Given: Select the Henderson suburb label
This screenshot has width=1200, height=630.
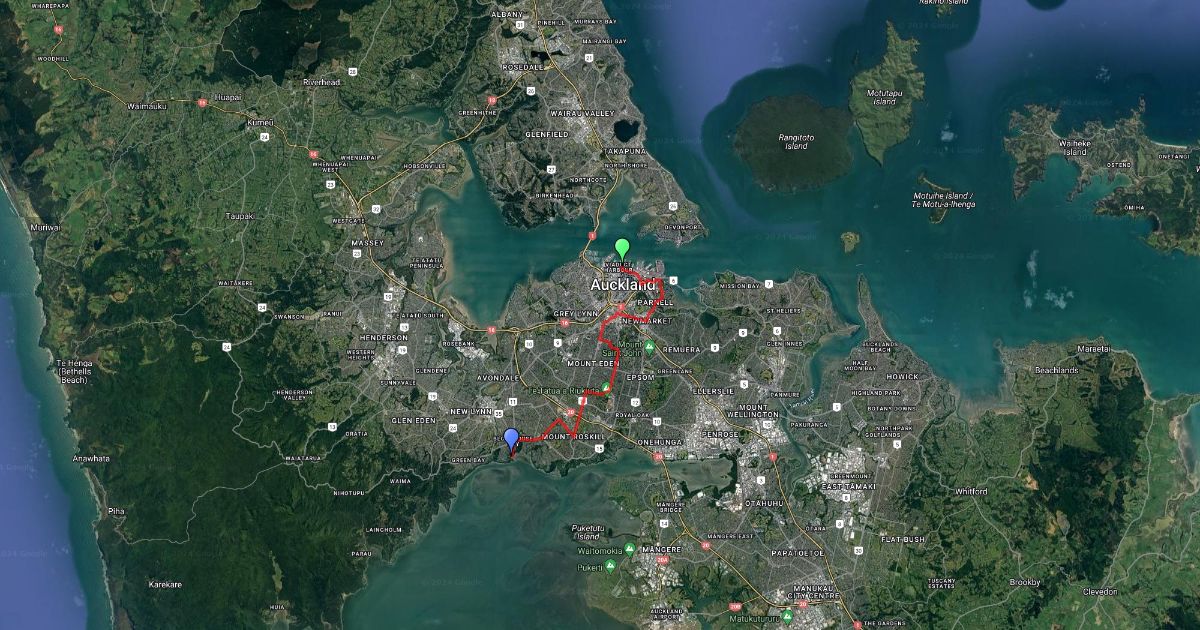Looking at the screenshot, I should click(386, 337).
